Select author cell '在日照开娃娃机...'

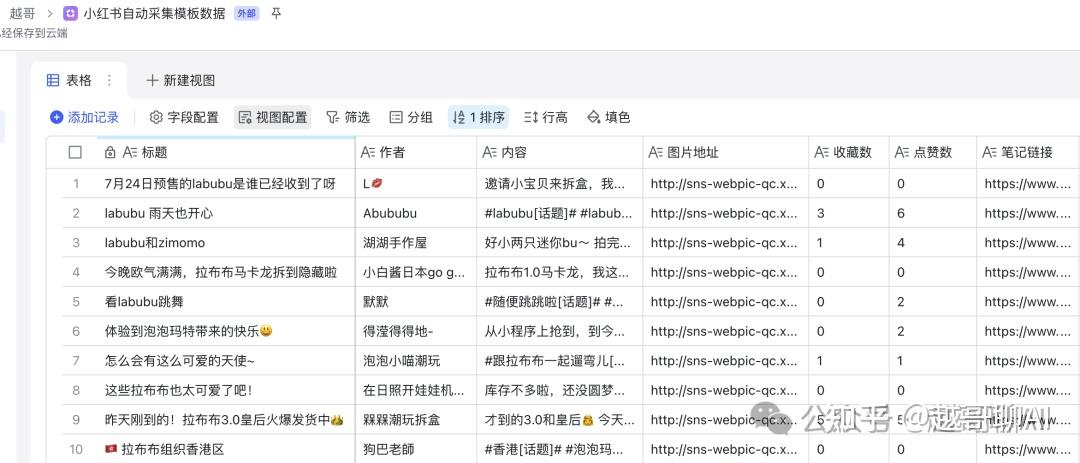pos(416,391)
